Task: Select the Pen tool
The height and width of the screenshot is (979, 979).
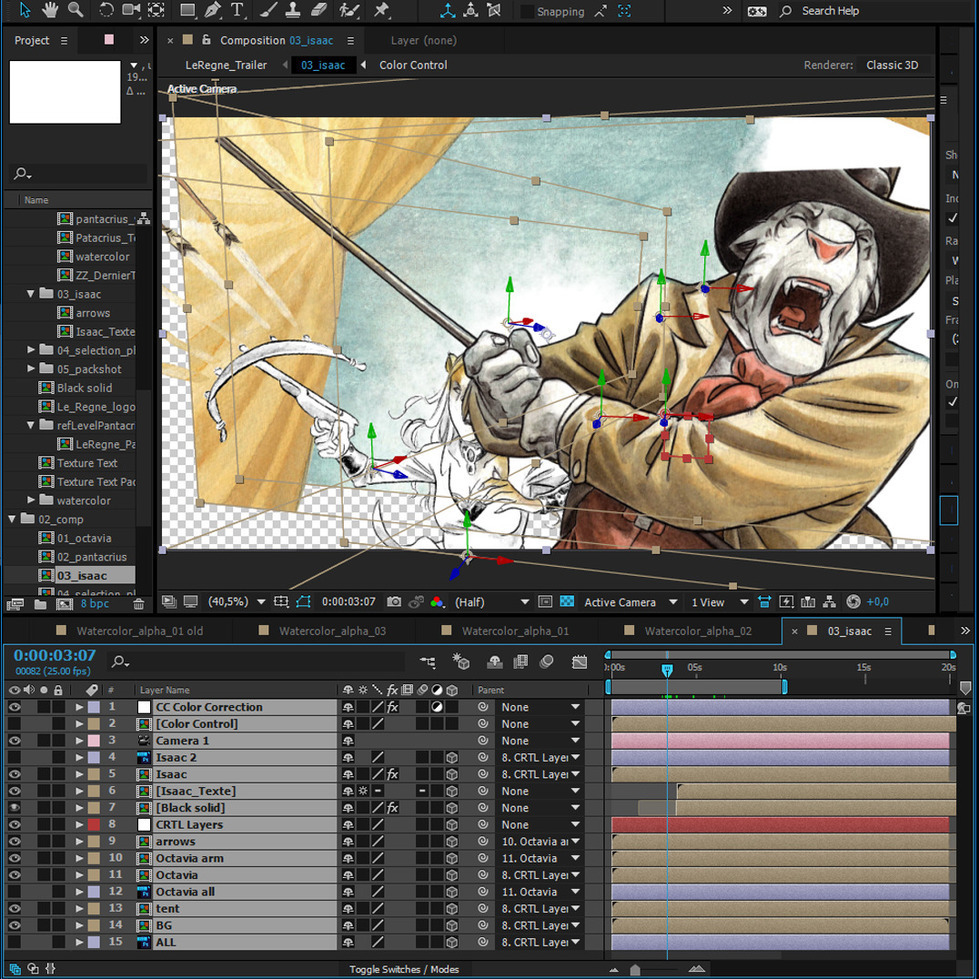Action: [x=212, y=10]
